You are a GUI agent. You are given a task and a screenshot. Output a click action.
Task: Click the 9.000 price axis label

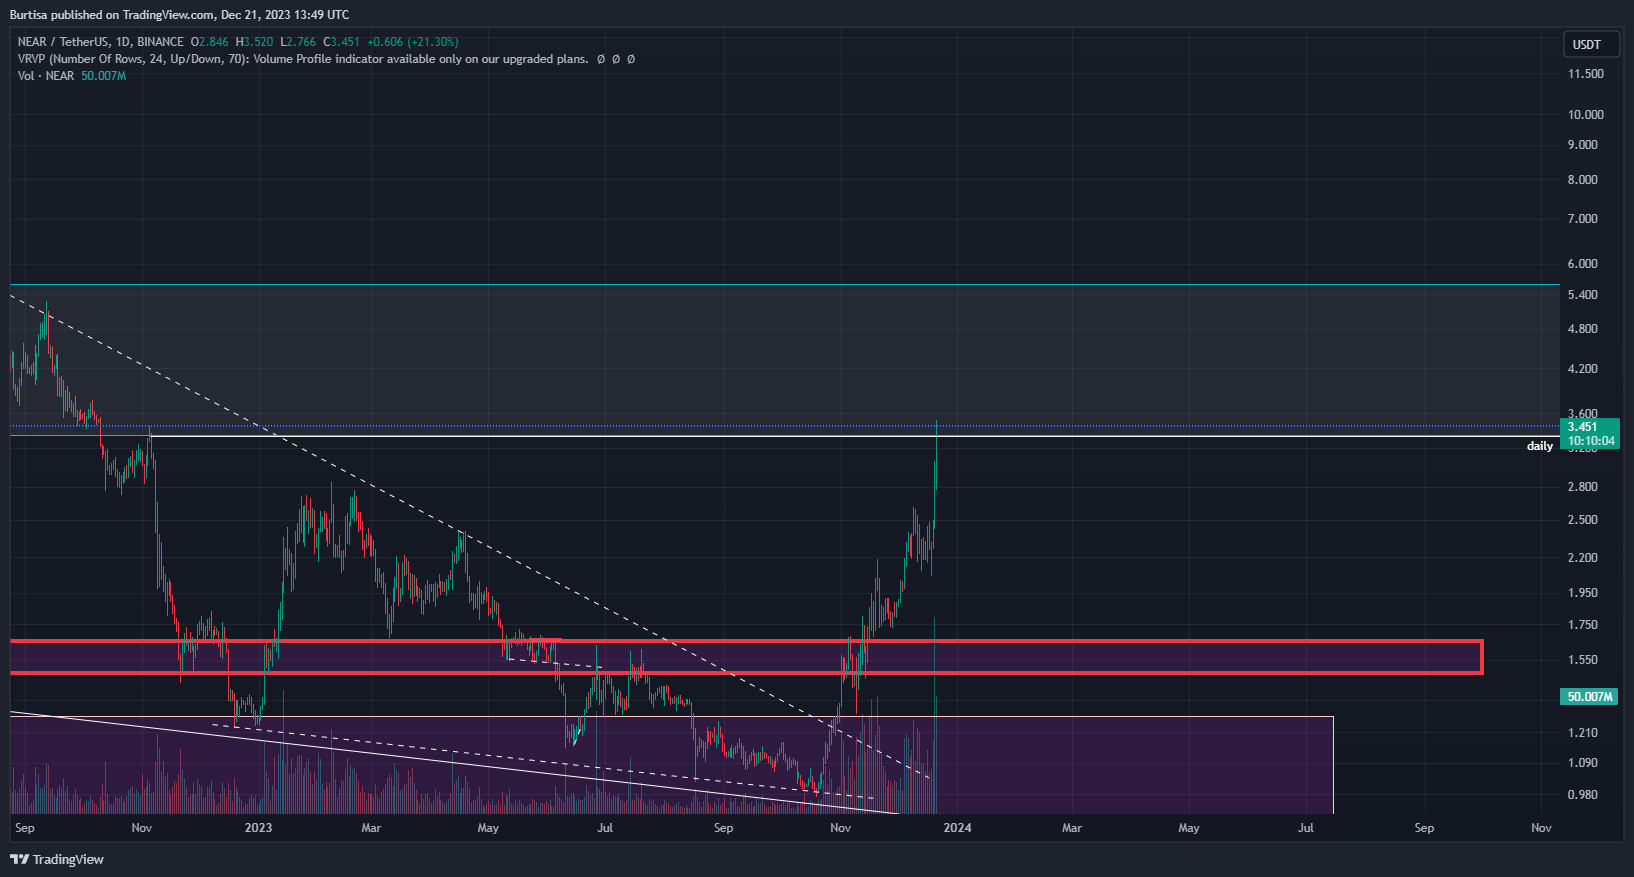(x=1583, y=145)
